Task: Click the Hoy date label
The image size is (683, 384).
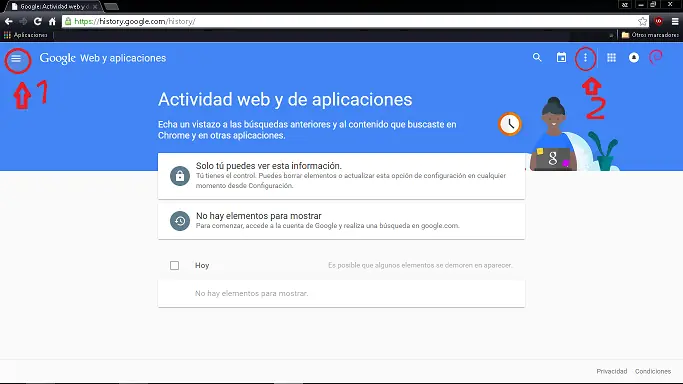Action: point(202,265)
